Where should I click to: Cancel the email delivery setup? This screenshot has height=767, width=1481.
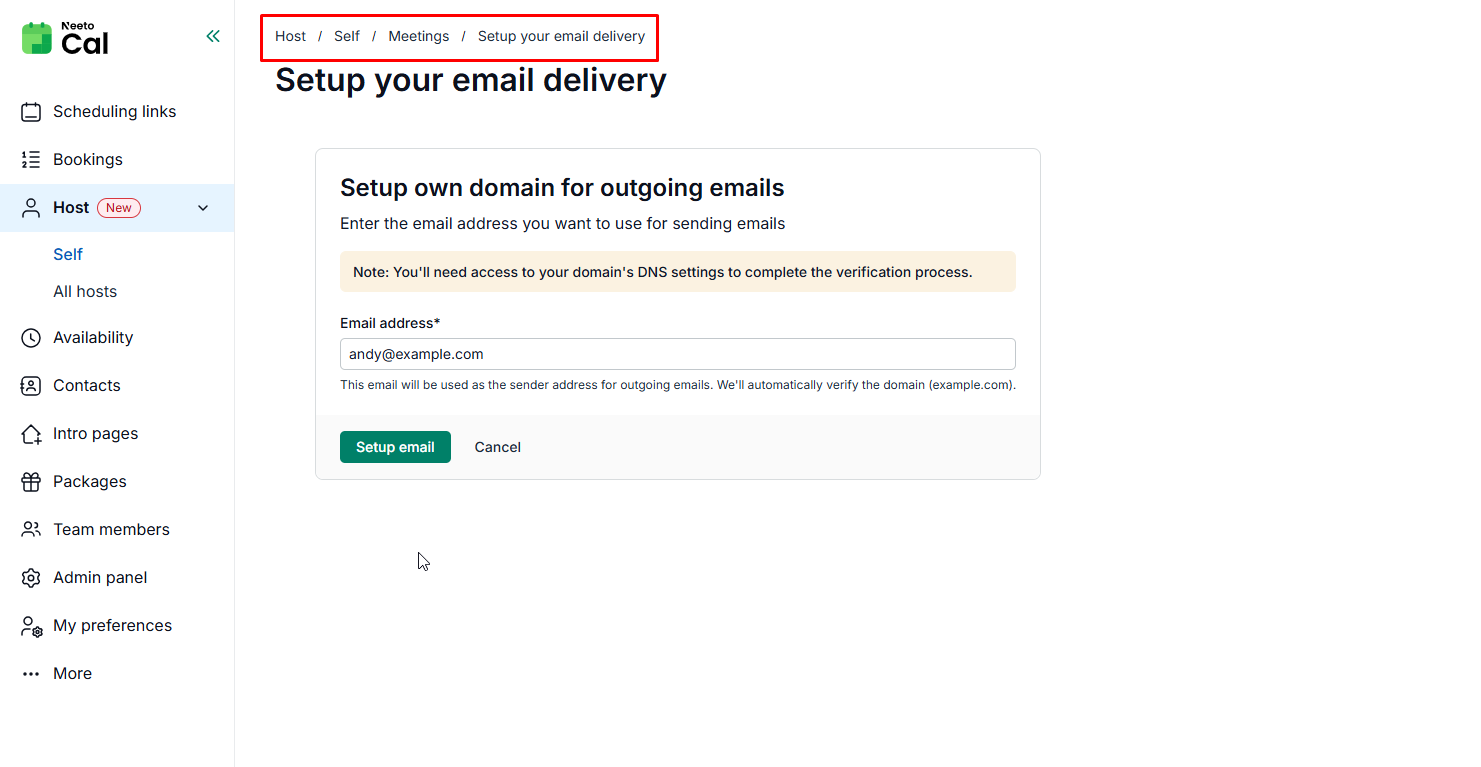coord(497,447)
